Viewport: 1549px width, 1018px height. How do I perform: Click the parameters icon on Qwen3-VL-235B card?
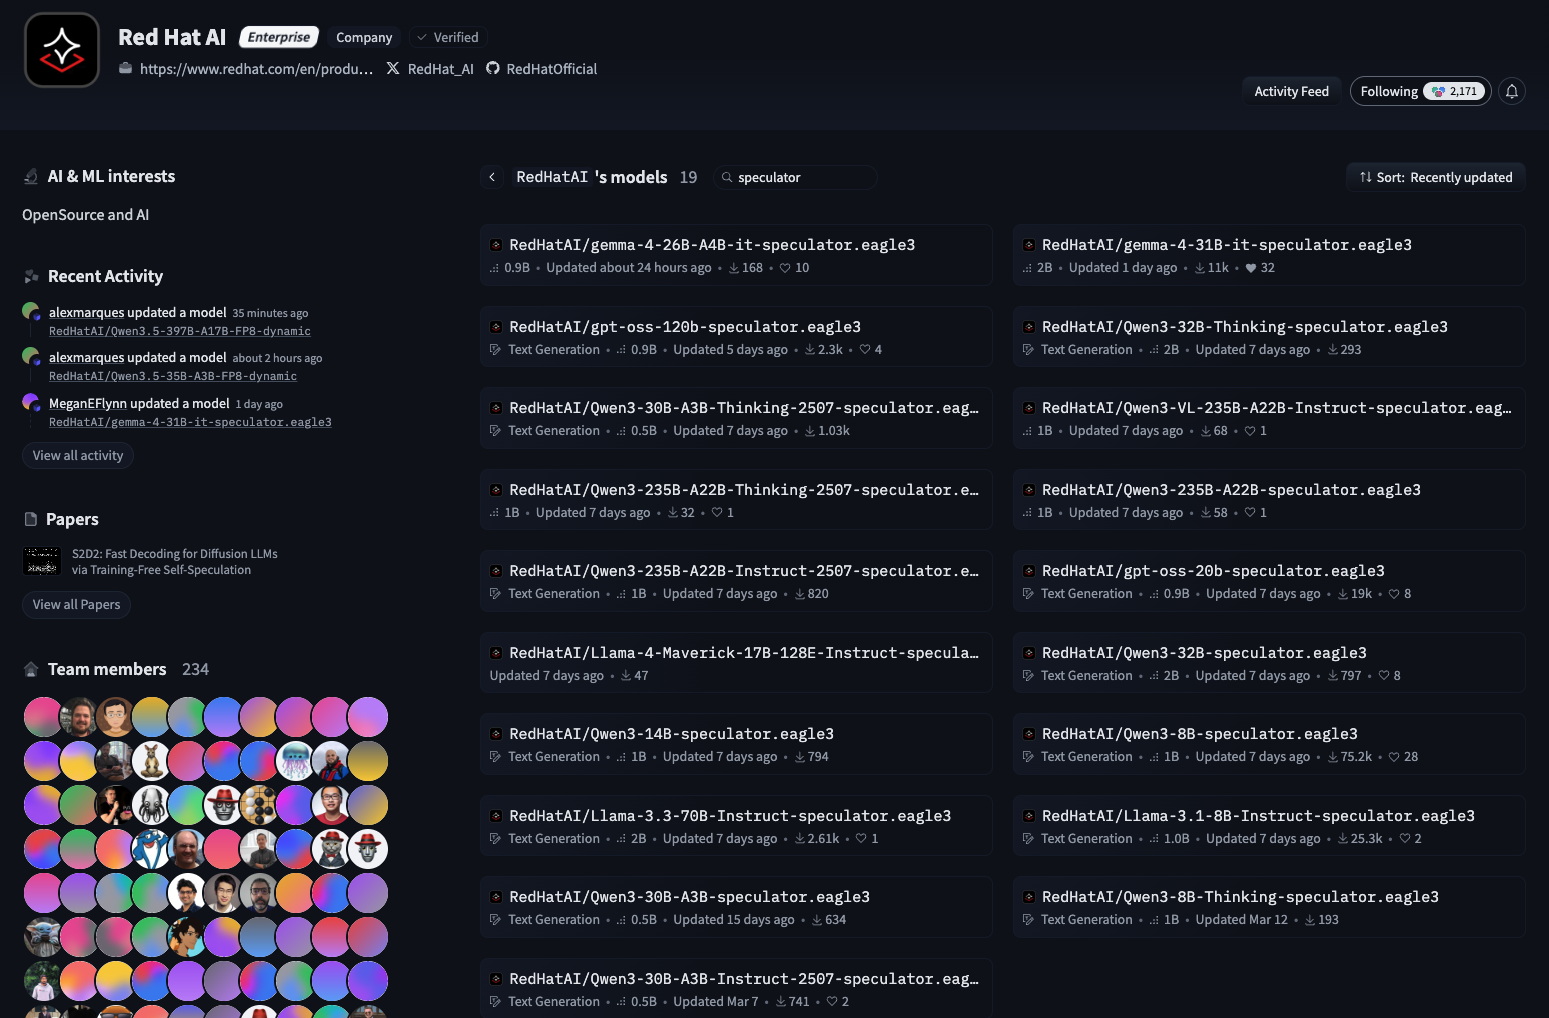[x=1027, y=431]
